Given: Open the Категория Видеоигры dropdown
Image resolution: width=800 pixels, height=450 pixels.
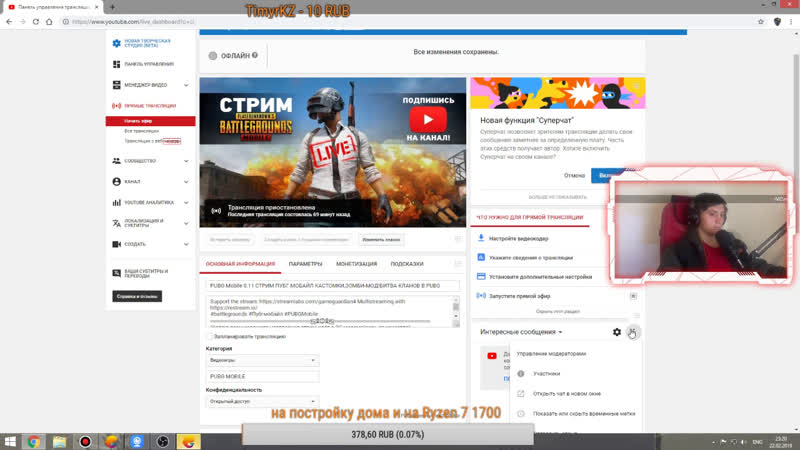Looking at the screenshot, I should tap(262, 360).
